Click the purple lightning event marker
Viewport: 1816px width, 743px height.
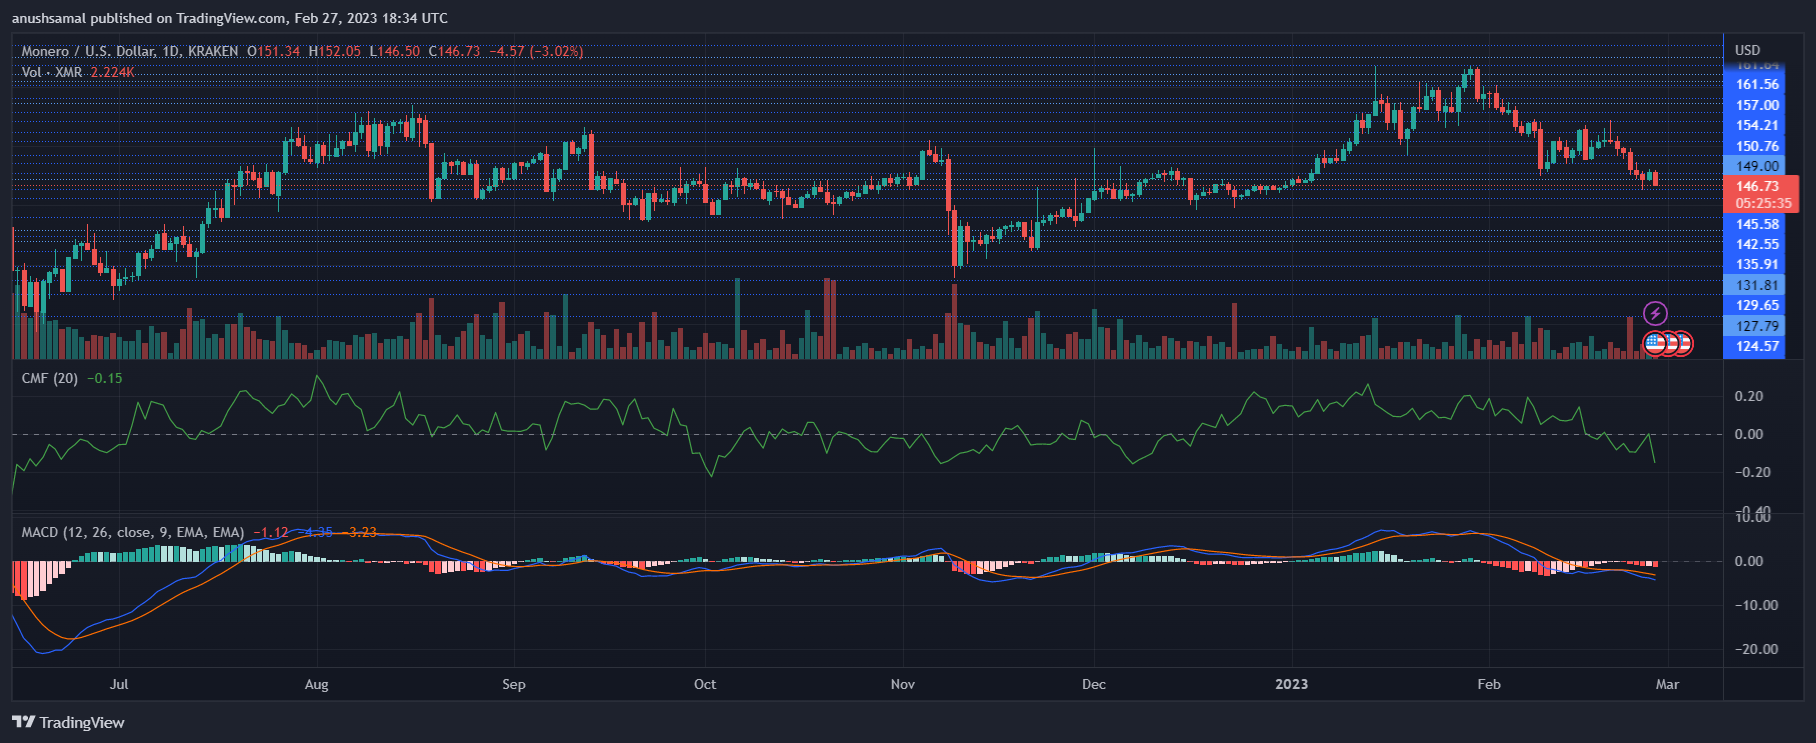click(x=1656, y=314)
